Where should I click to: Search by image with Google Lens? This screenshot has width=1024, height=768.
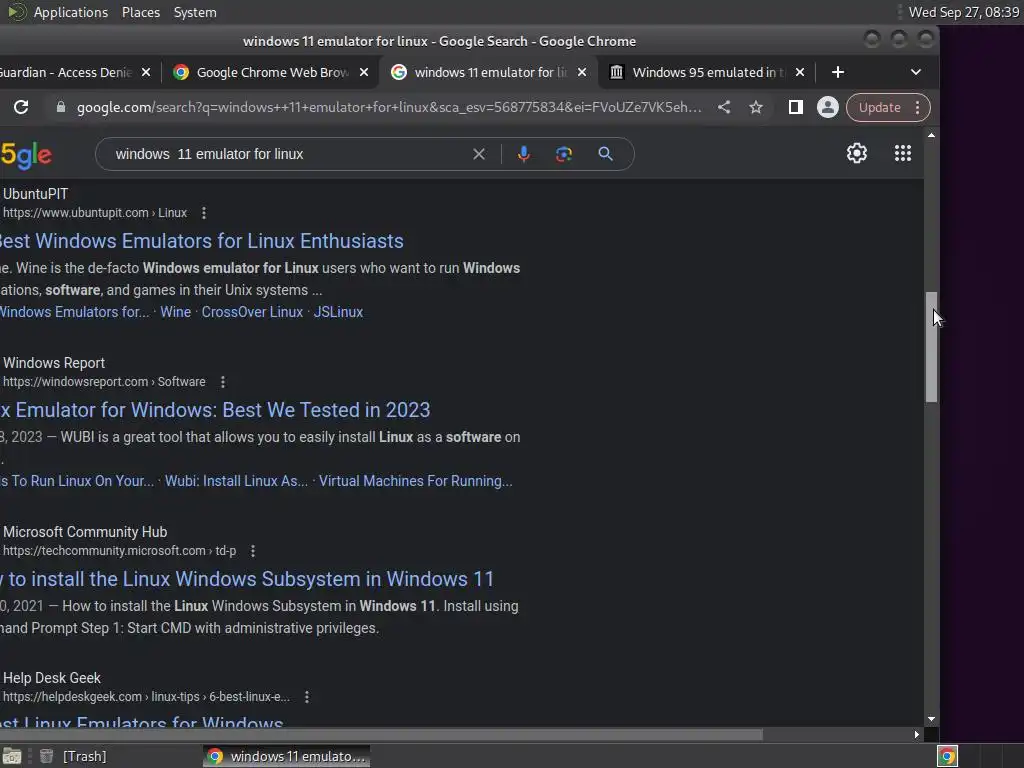tap(564, 154)
